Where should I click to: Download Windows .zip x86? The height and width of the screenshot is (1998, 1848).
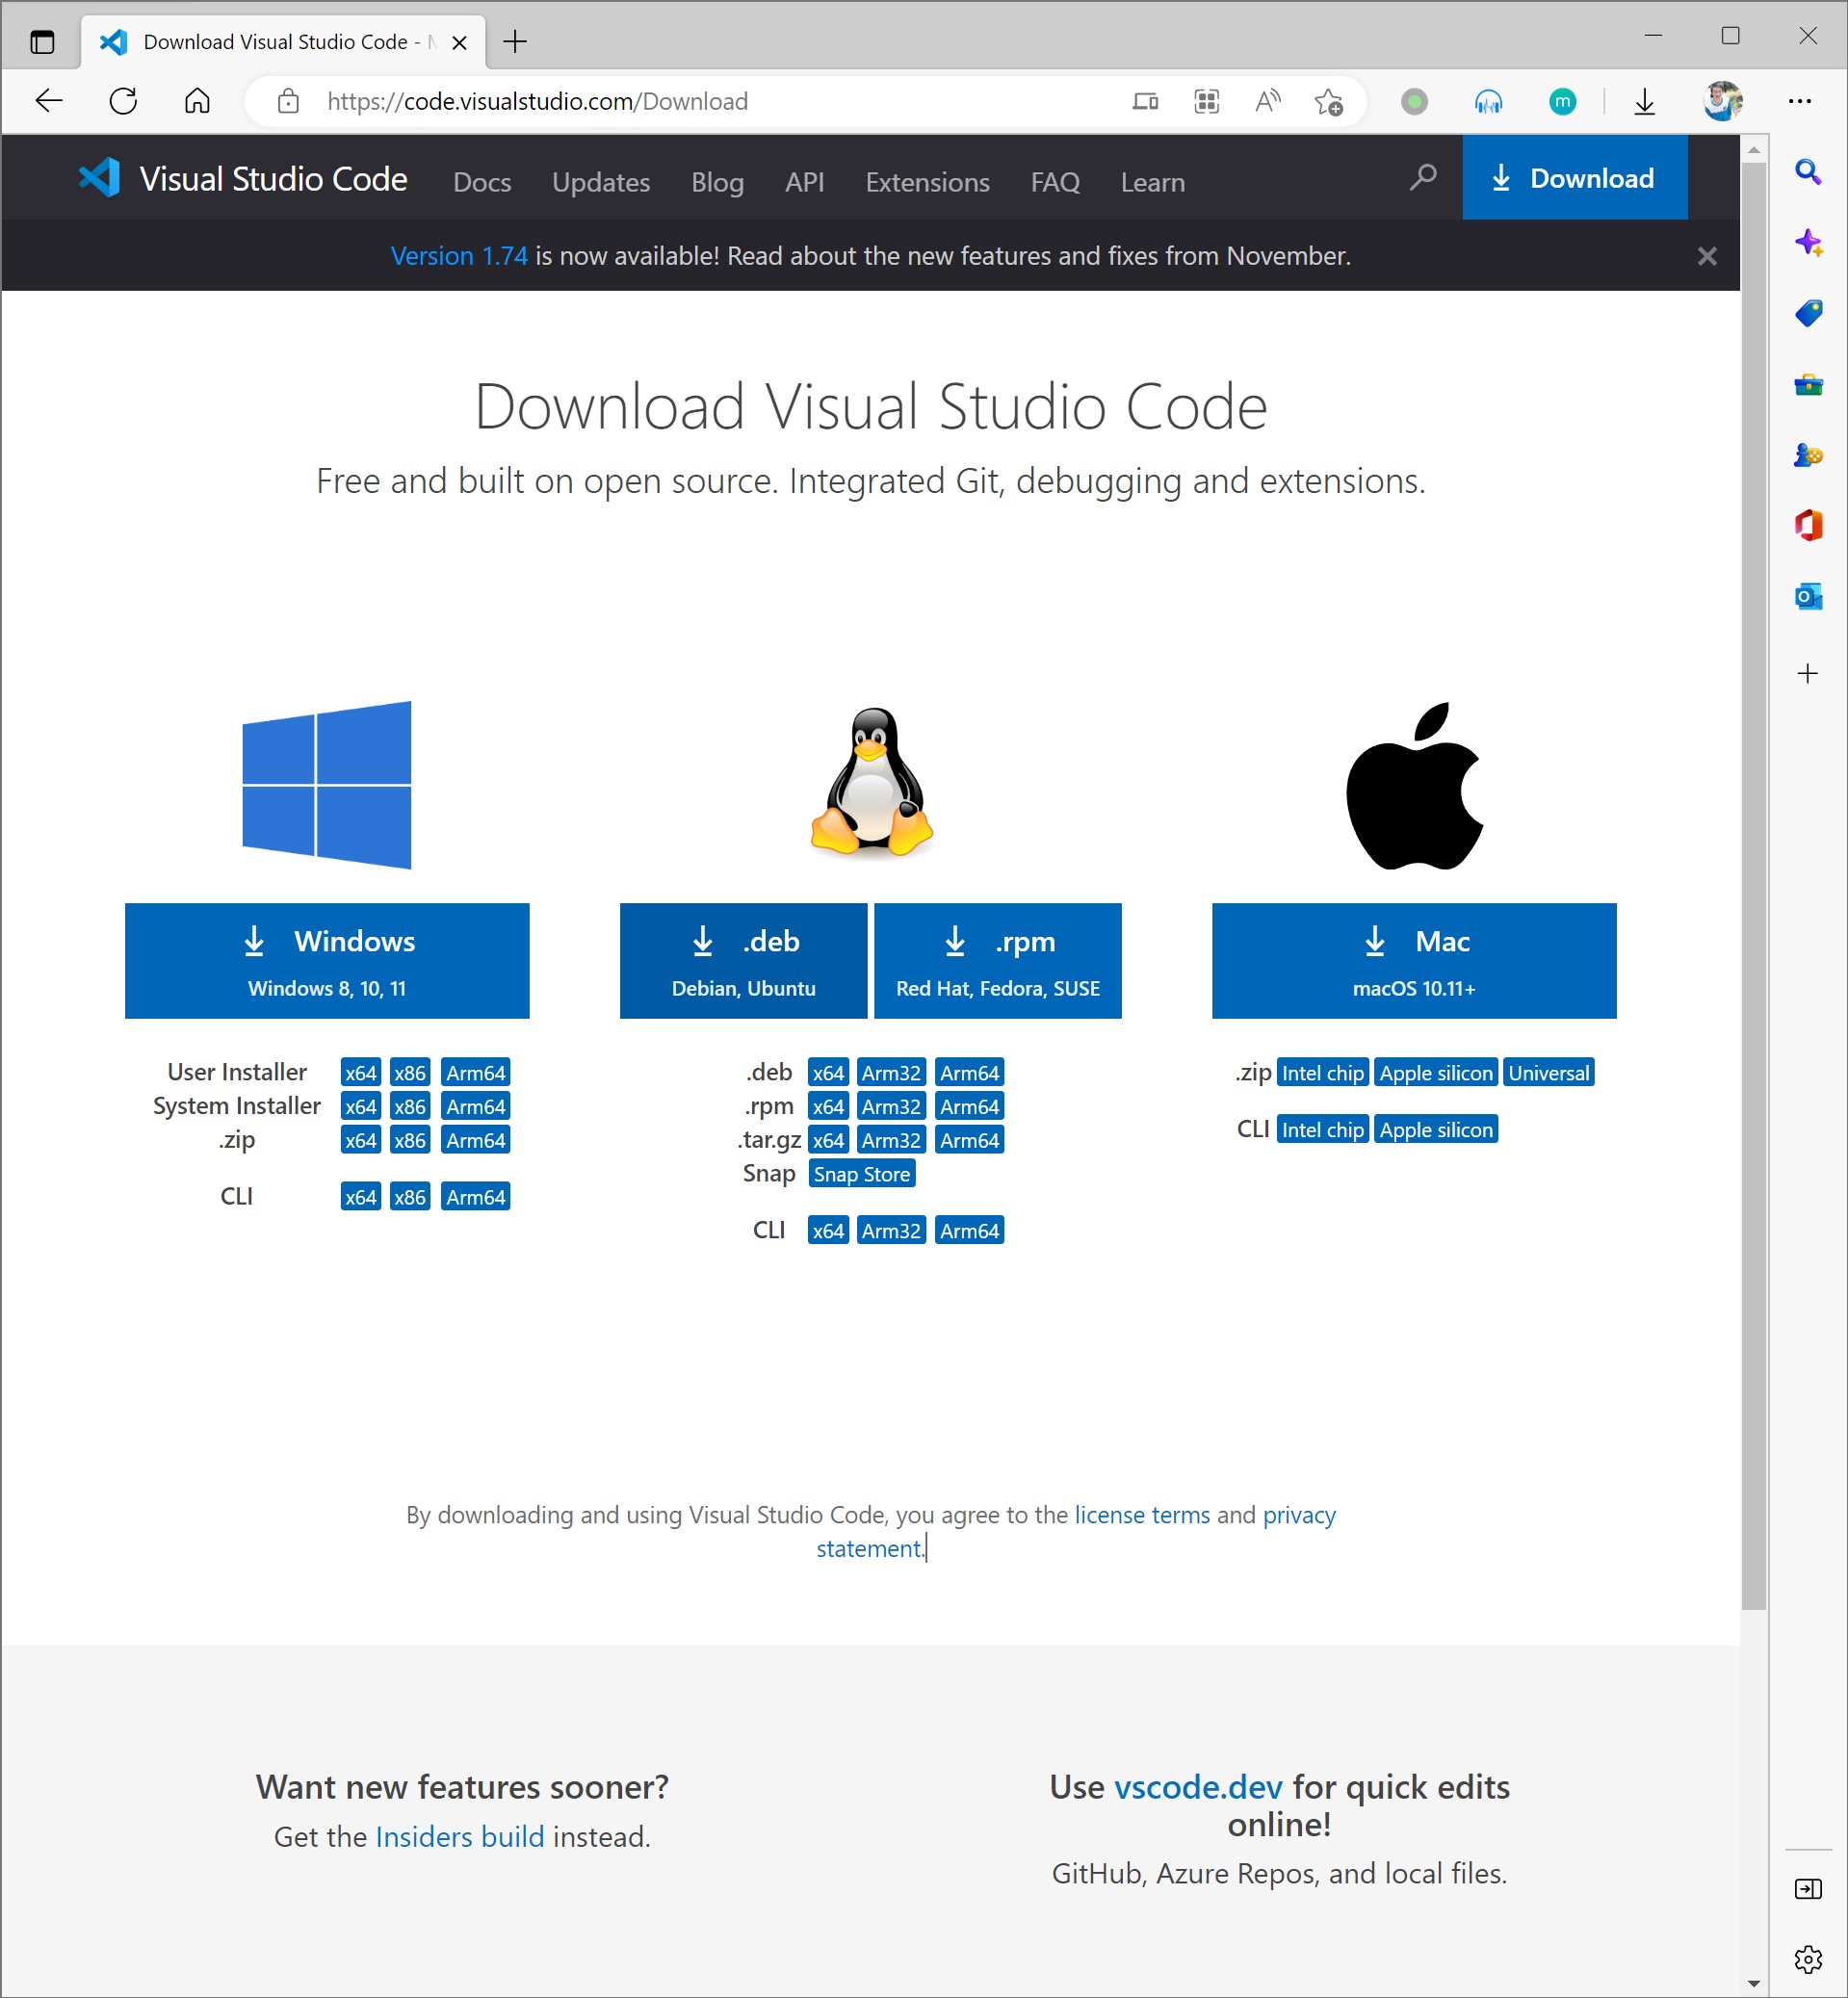click(x=410, y=1140)
